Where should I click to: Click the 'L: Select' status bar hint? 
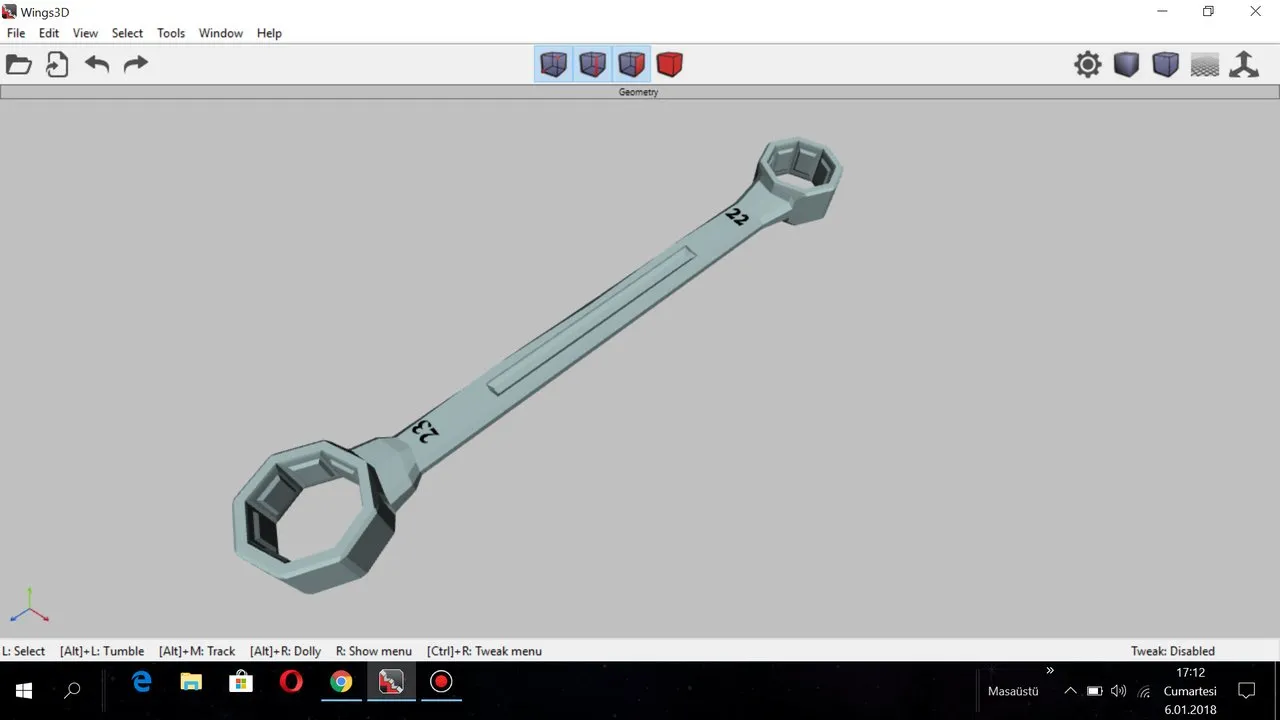23,651
